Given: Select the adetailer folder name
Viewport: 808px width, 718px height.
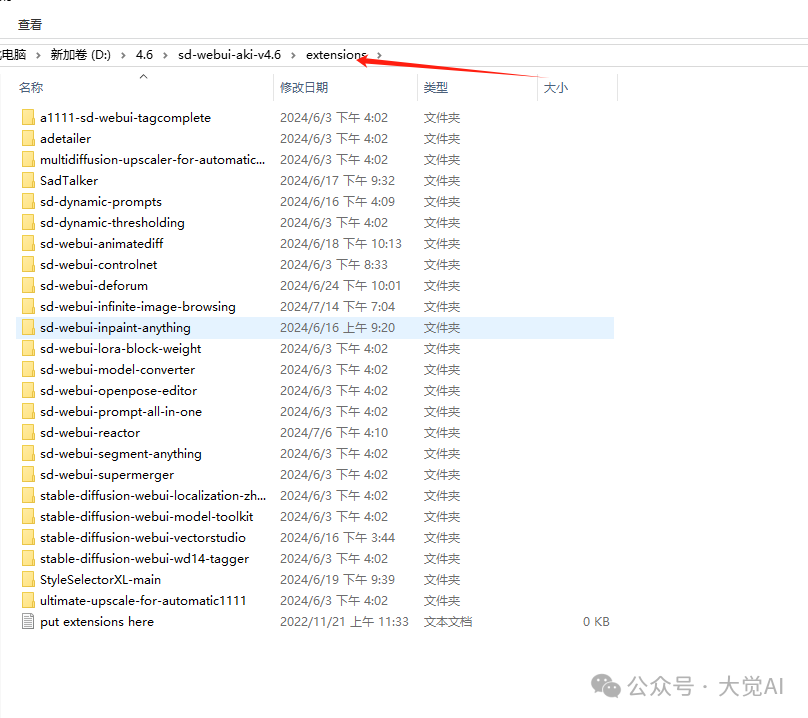Looking at the screenshot, I should tap(65, 139).
